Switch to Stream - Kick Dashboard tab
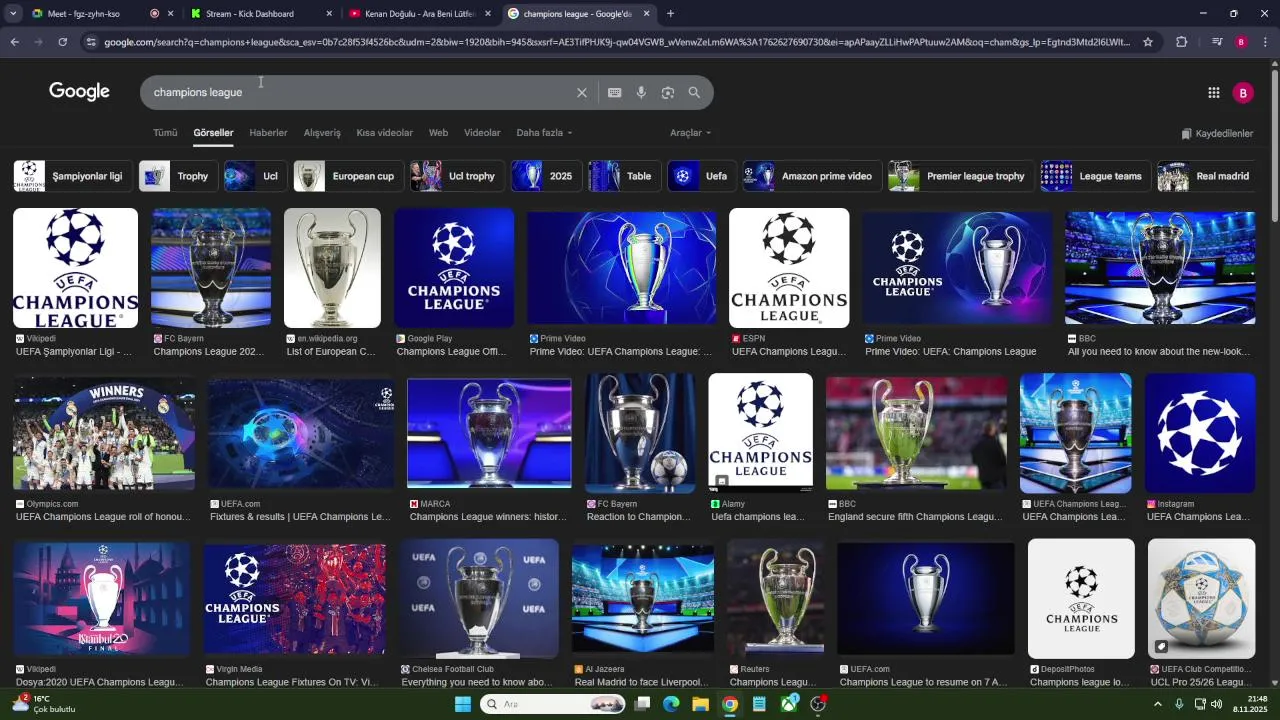 click(261, 14)
